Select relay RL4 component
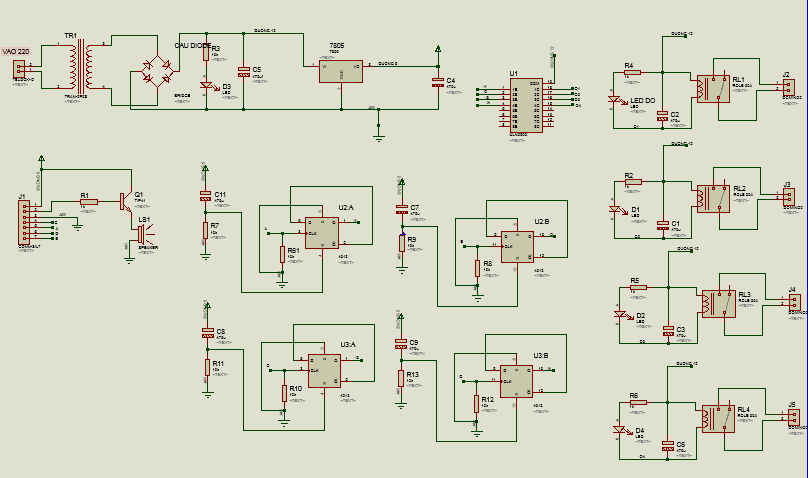This screenshot has height=478, width=808. pyautogui.click(x=718, y=418)
